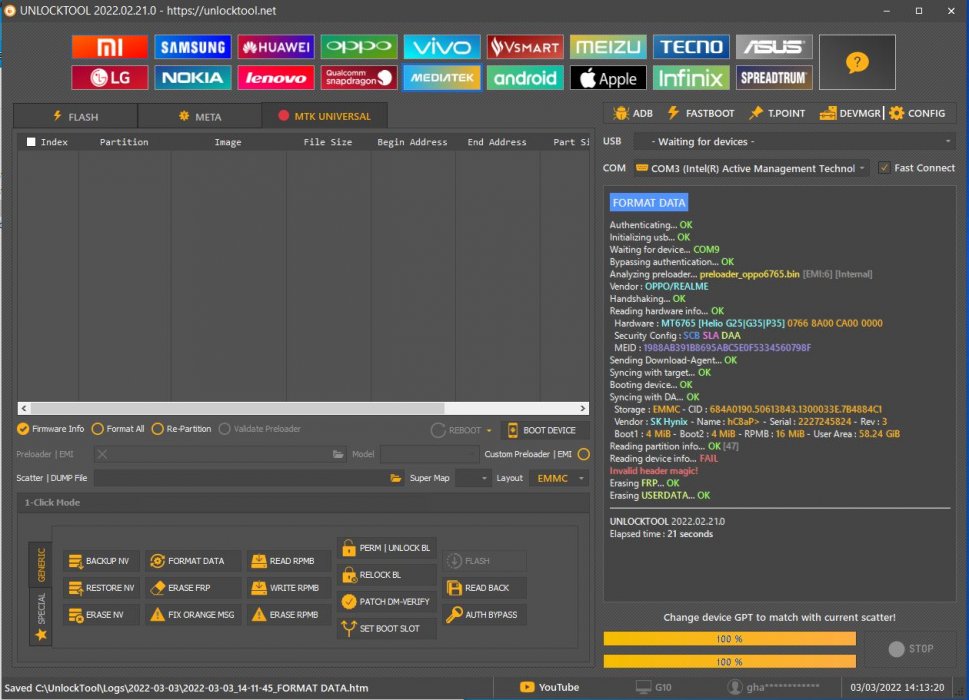Click the partition table horizontal scrollbar
Screen dimensions: 969x700
303,408
